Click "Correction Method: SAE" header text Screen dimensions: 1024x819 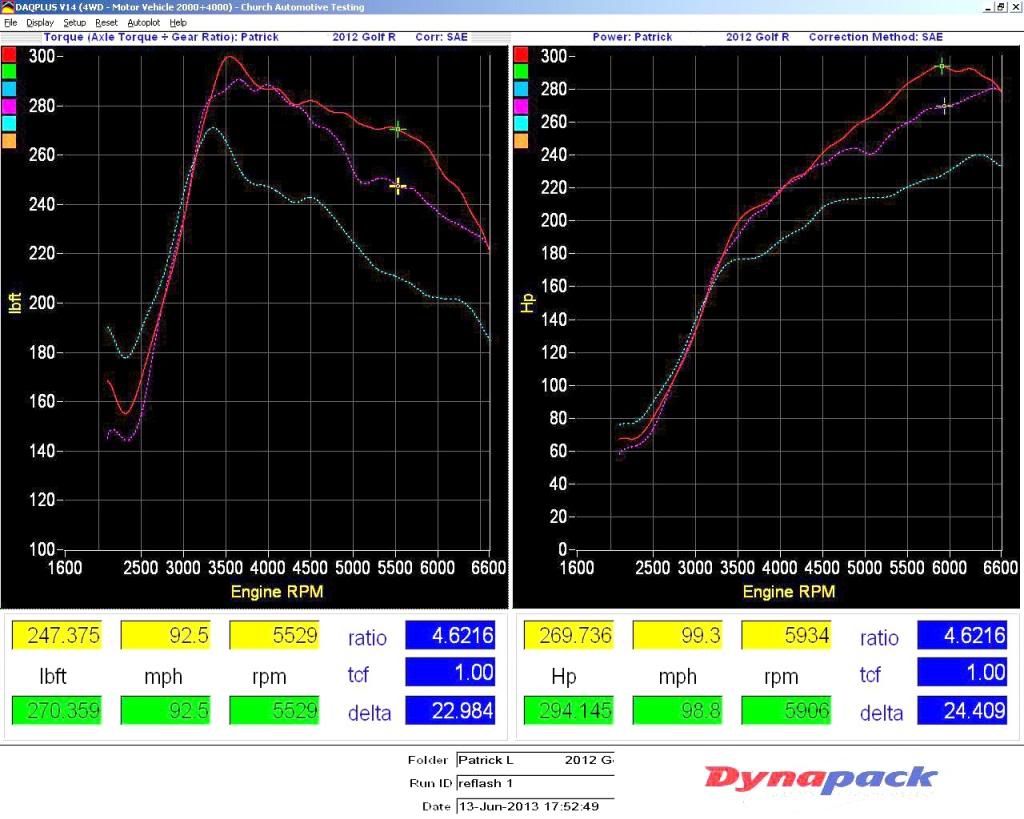pyautogui.click(x=876, y=37)
